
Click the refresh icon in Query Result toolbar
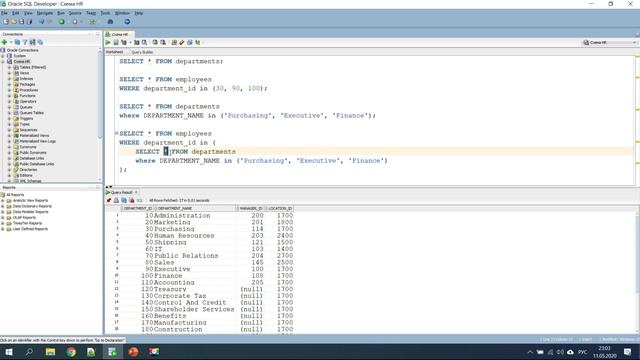tap(124, 200)
